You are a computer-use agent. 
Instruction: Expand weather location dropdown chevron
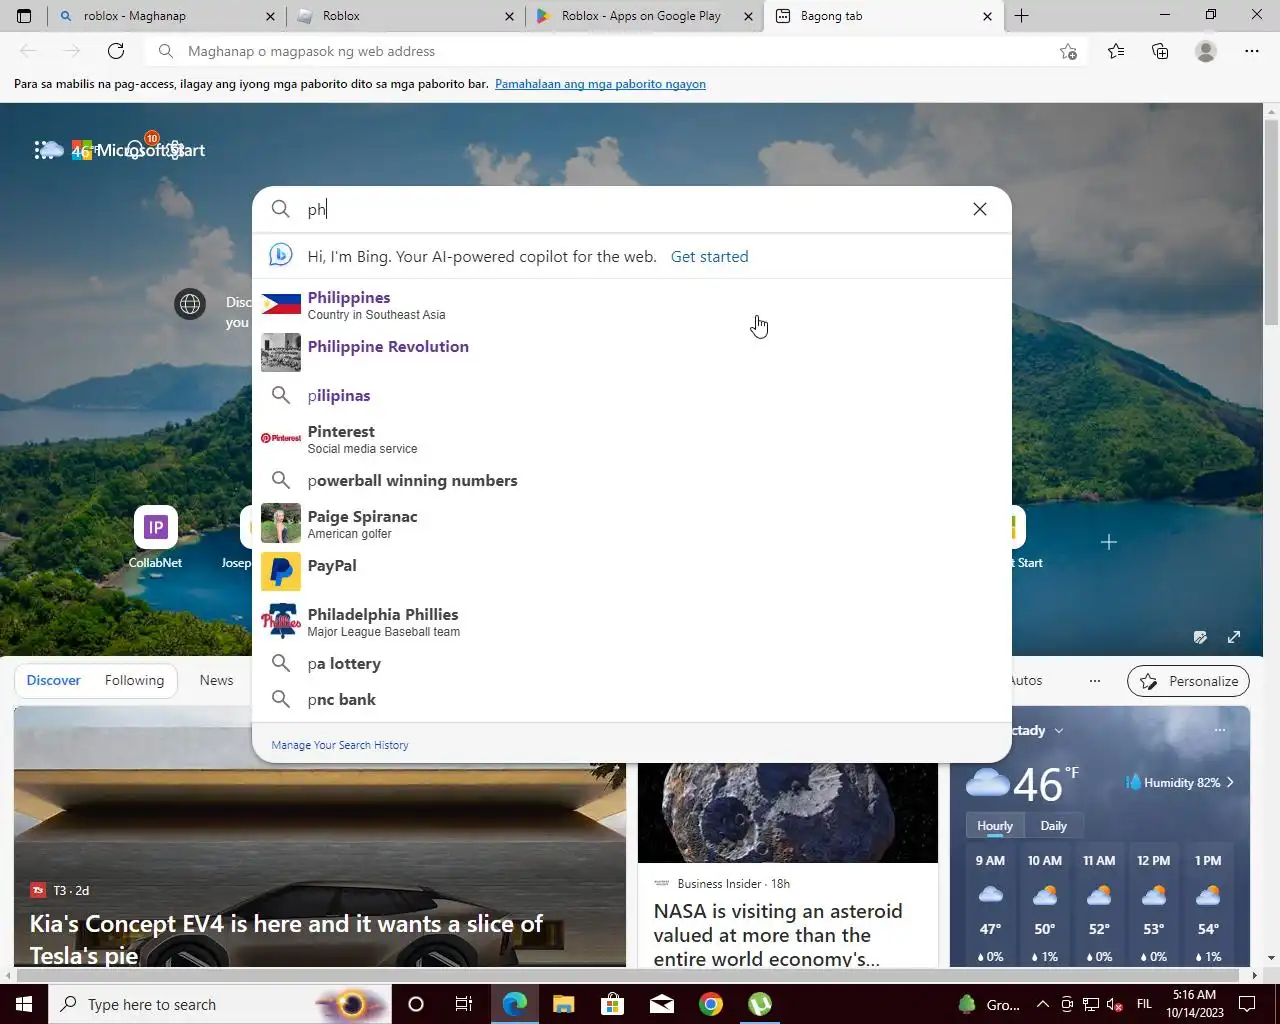click(x=1059, y=731)
